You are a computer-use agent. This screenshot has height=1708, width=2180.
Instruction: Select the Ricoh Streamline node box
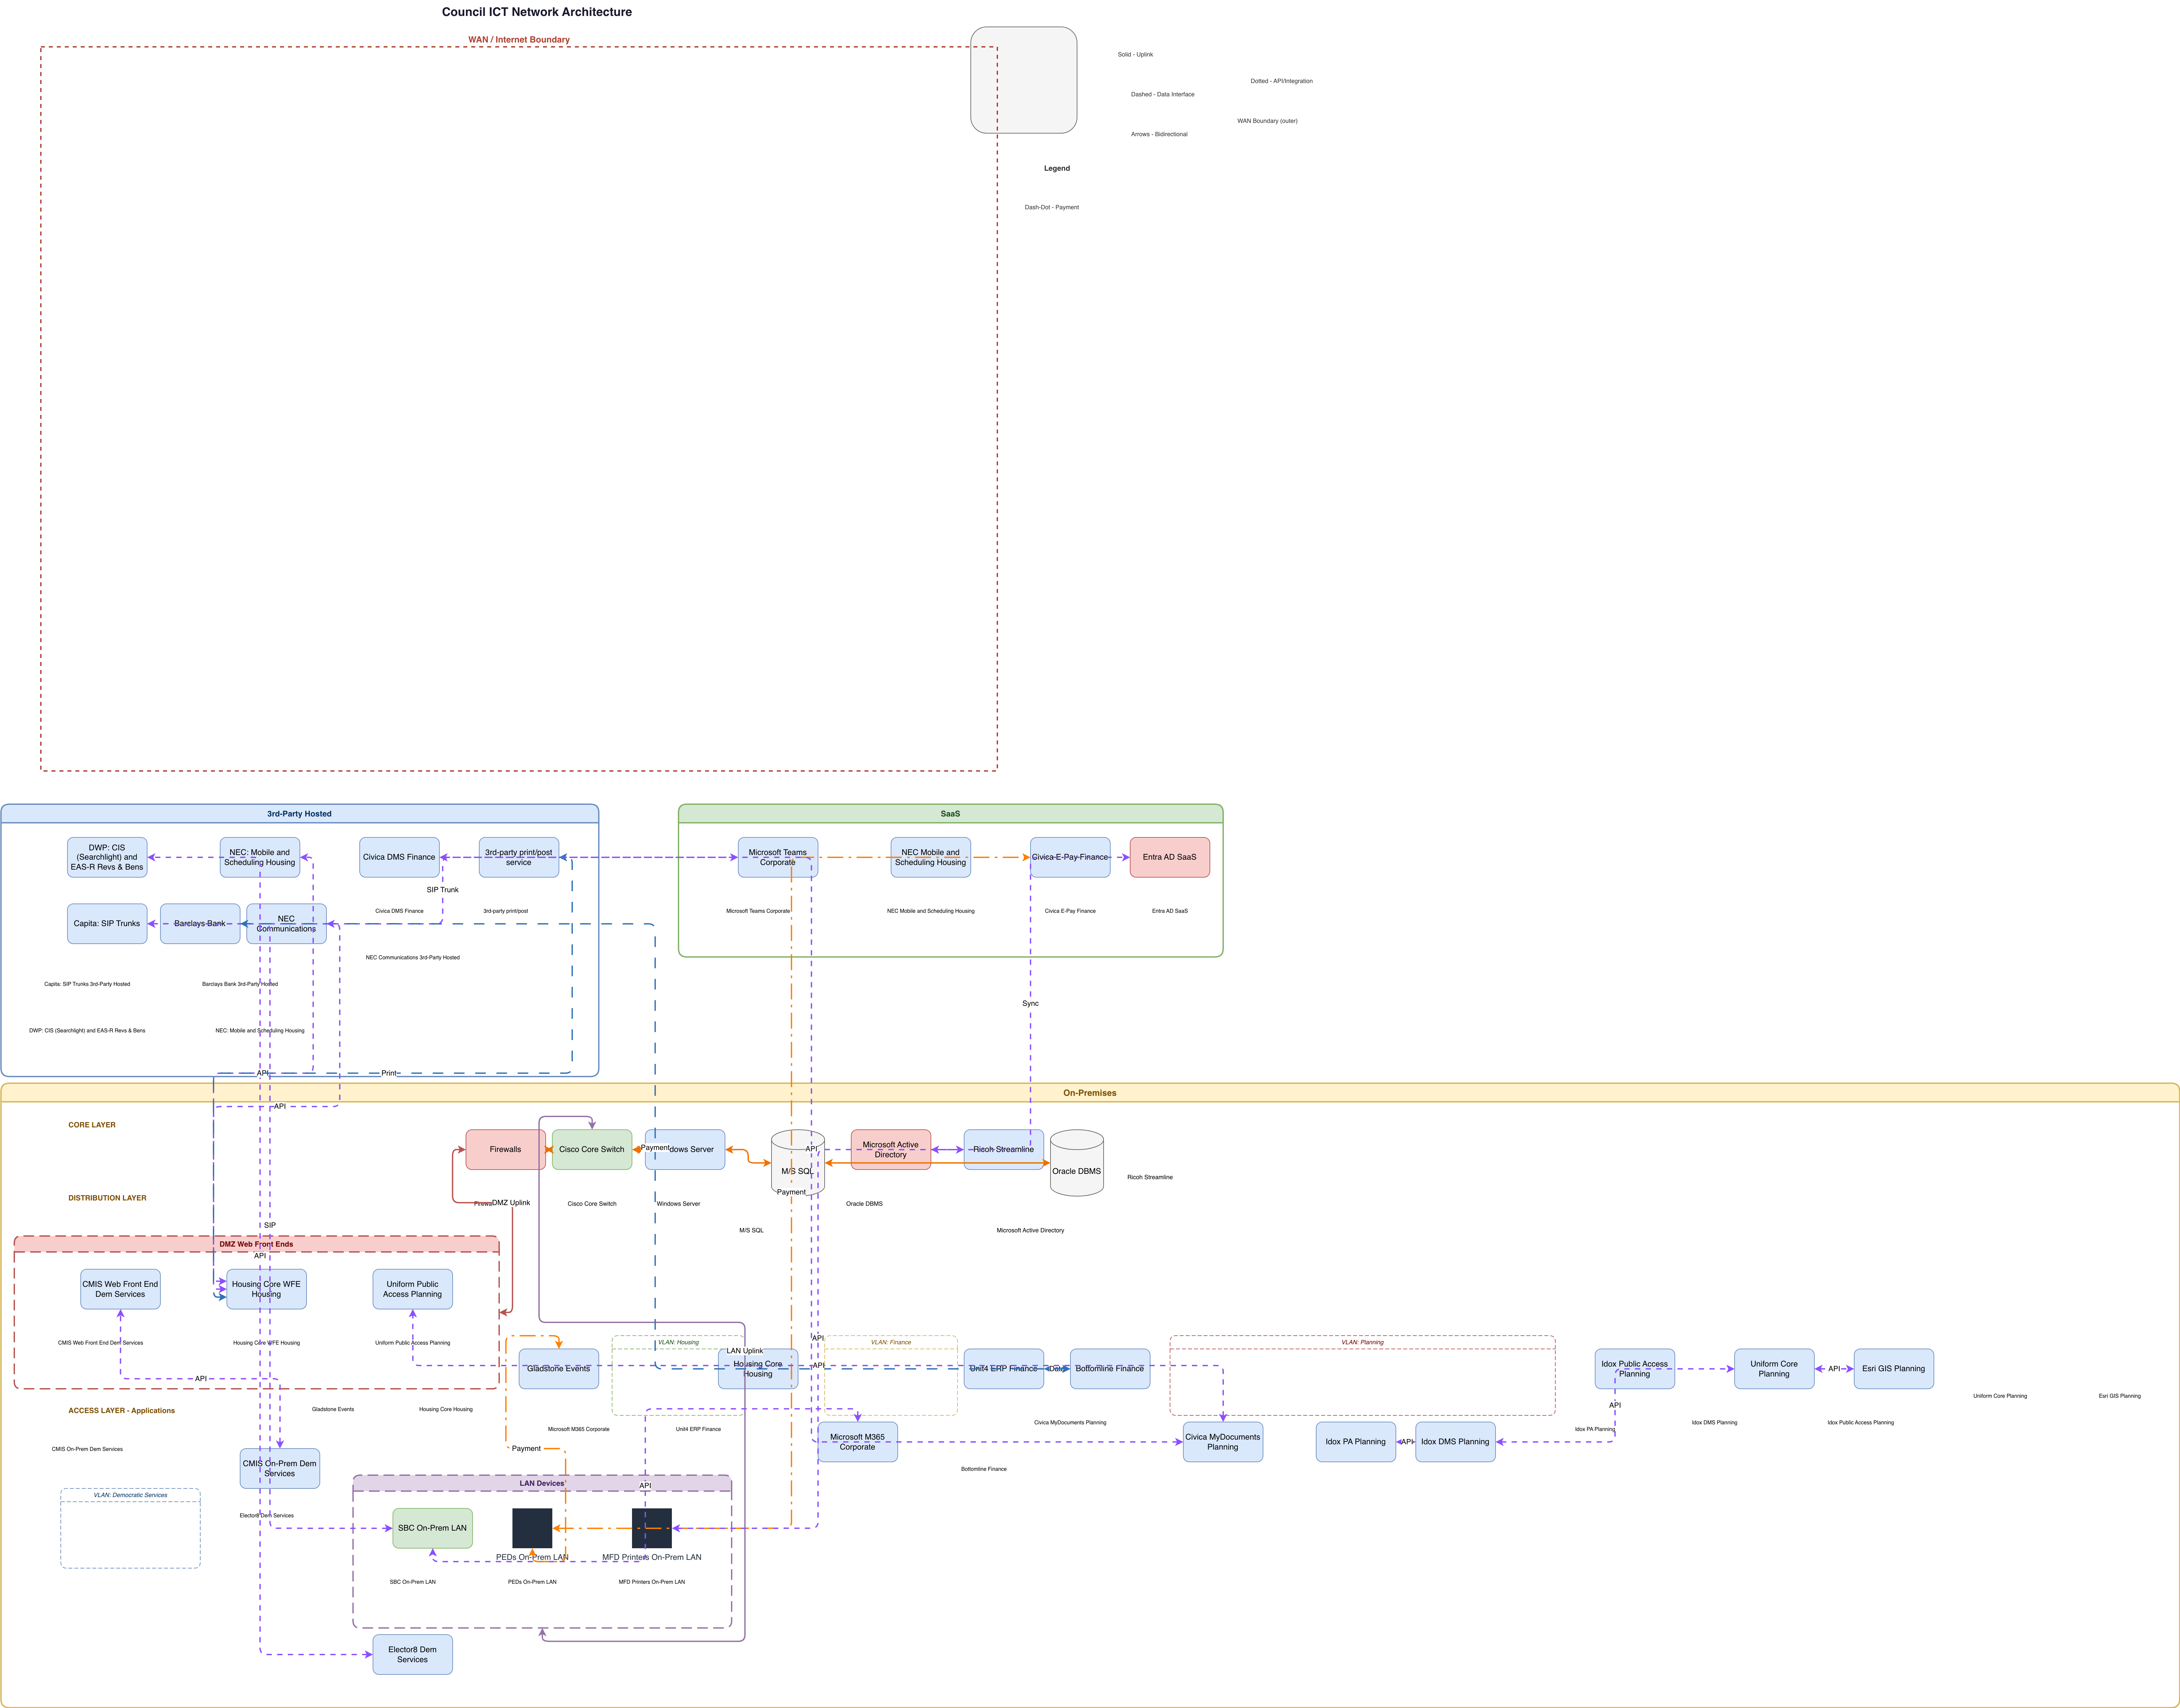(x=1004, y=1150)
